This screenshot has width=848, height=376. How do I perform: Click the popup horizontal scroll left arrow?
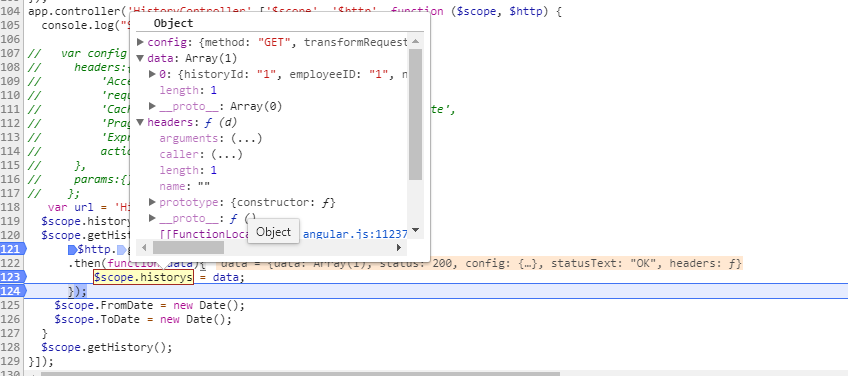[144, 248]
